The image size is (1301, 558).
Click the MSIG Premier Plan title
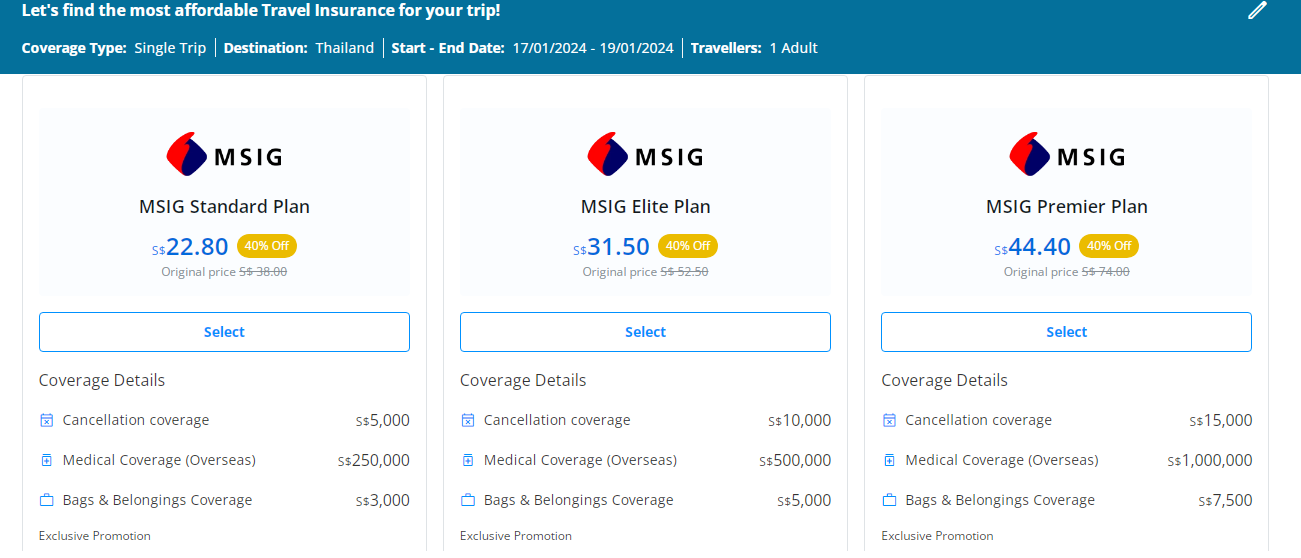1066,207
